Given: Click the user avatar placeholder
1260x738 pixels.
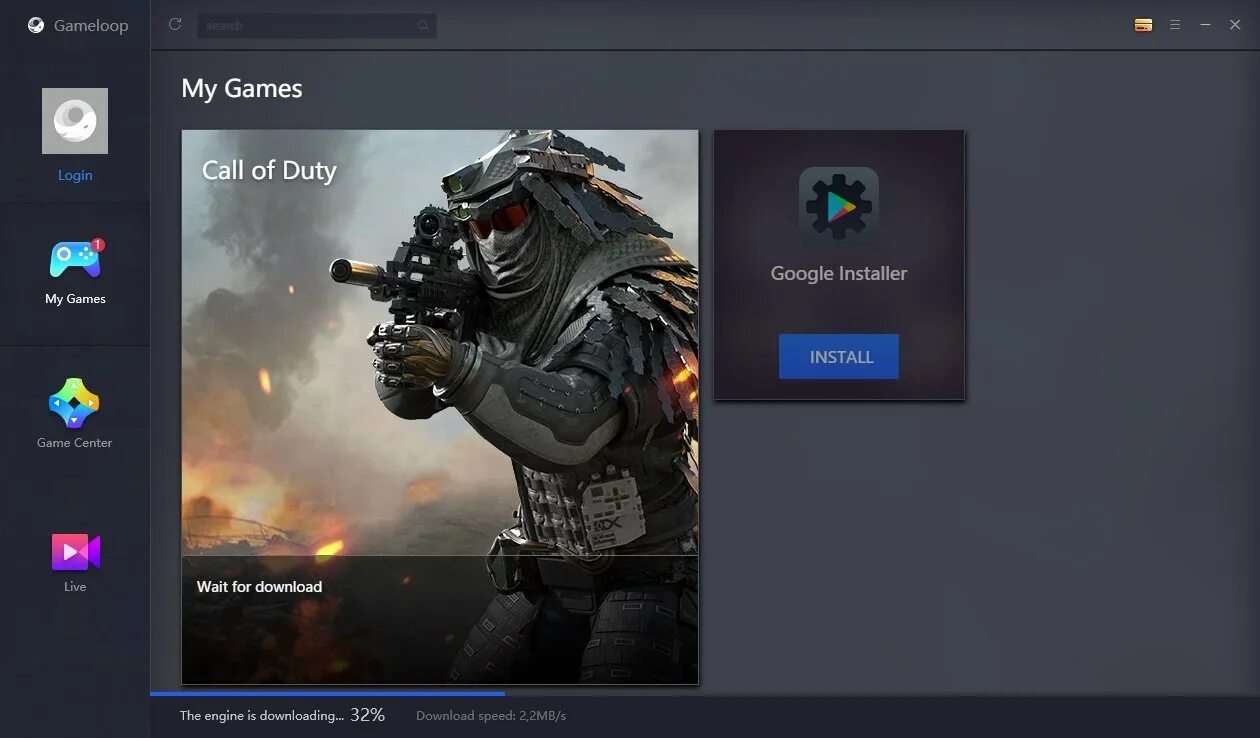Looking at the screenshot, I should 75,121.
